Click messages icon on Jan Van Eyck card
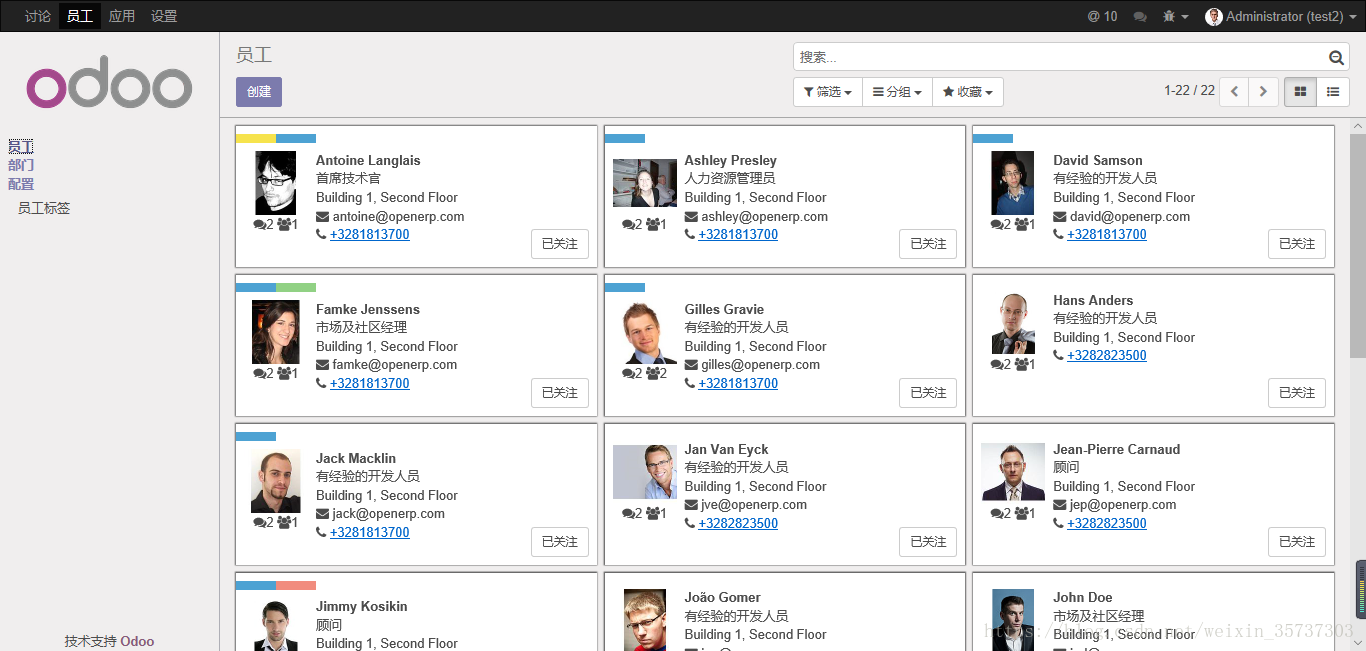 (629, 514)
